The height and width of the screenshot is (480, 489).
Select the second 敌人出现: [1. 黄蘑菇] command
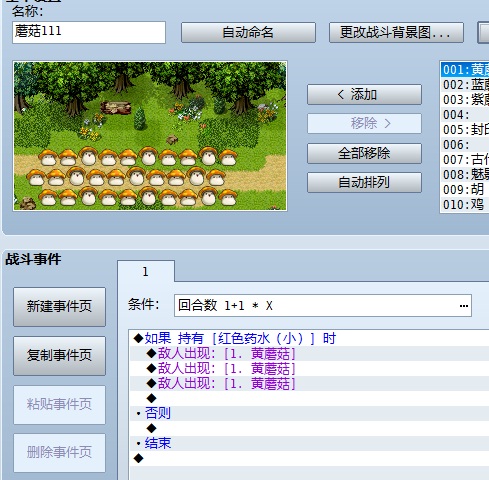coord(309,368)
